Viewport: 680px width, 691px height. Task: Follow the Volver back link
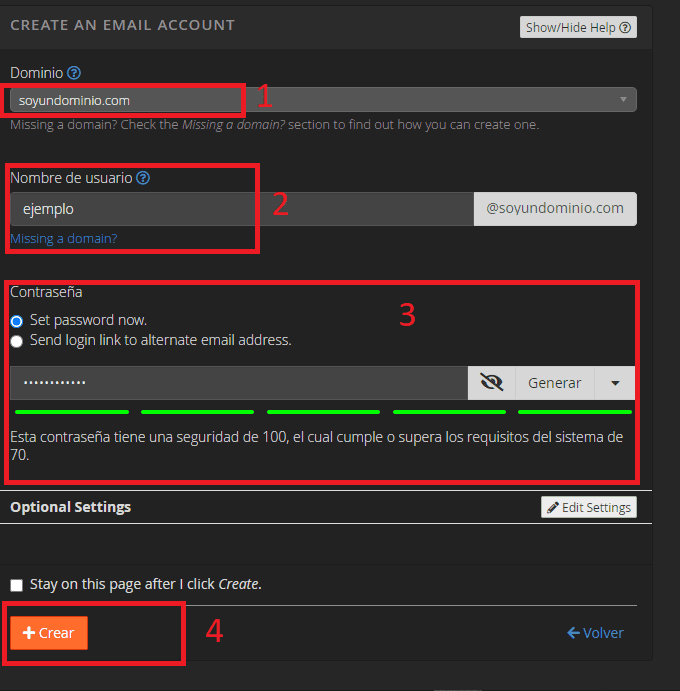[595, 633]
